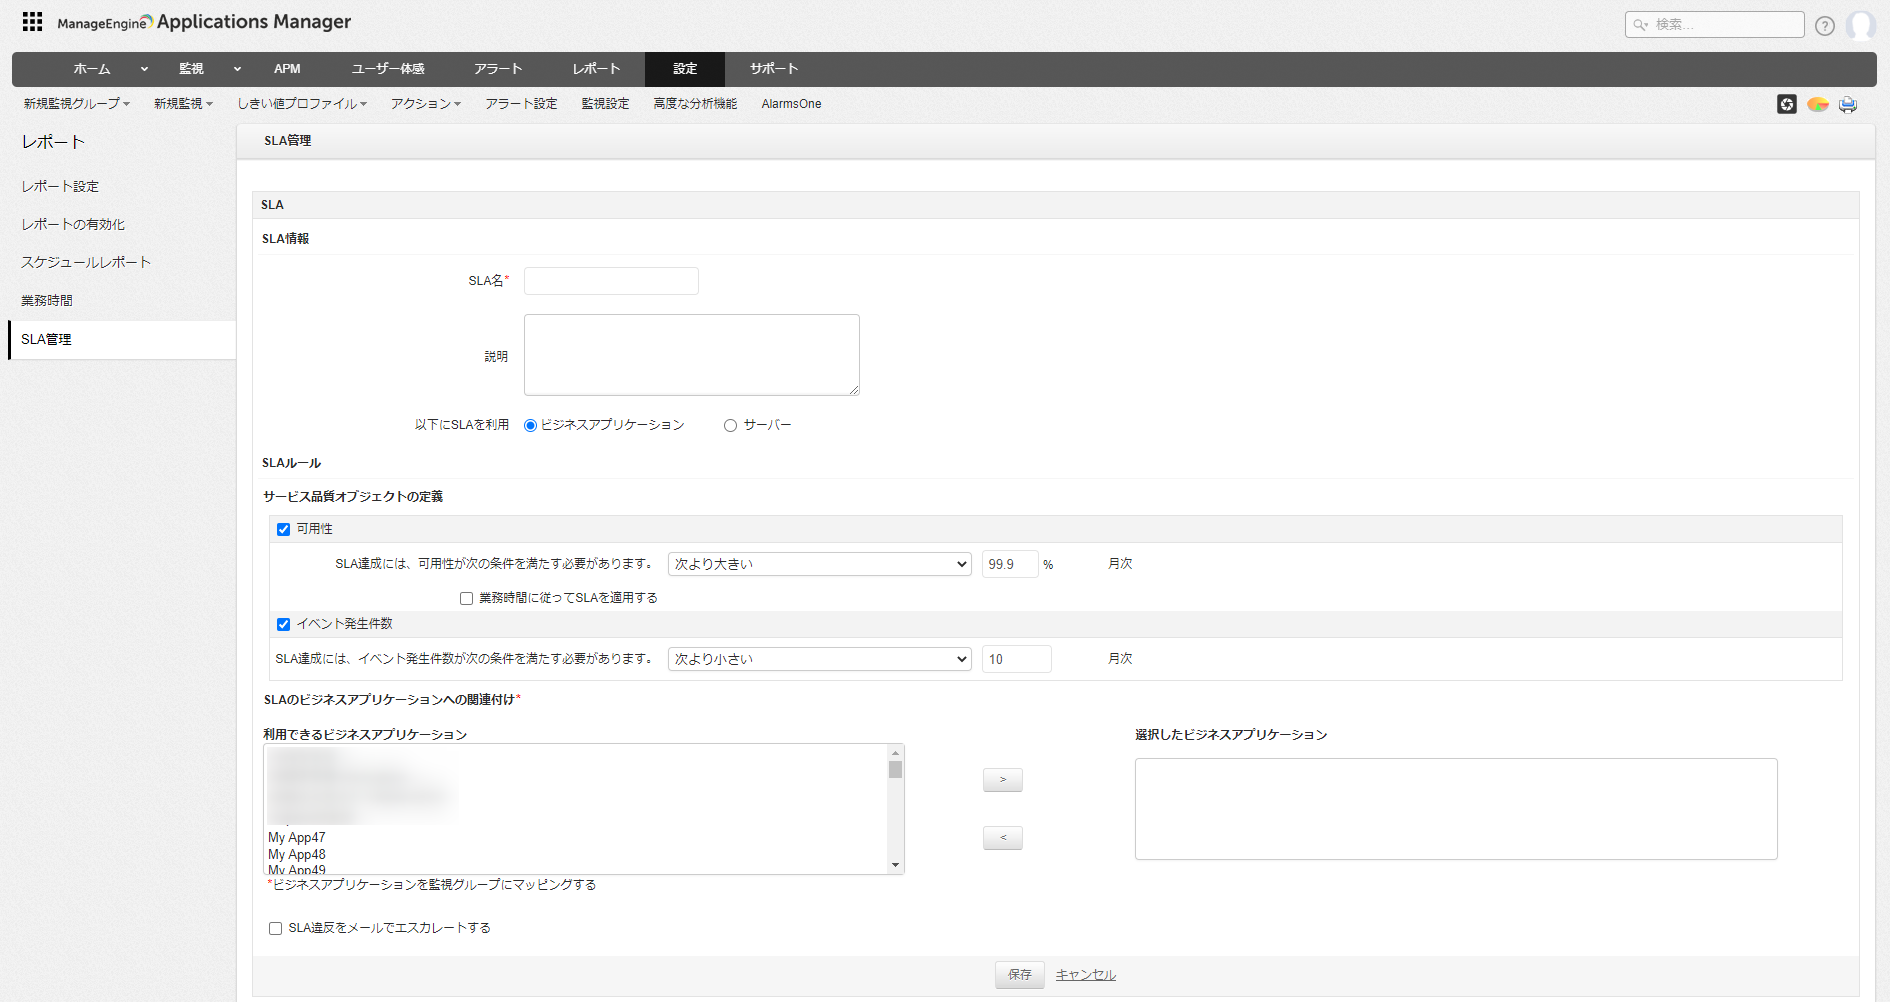Click the pie chart icon
Image resolution: width=1890 pixels, height=1002 pixels.
[x=1818, y=104]
